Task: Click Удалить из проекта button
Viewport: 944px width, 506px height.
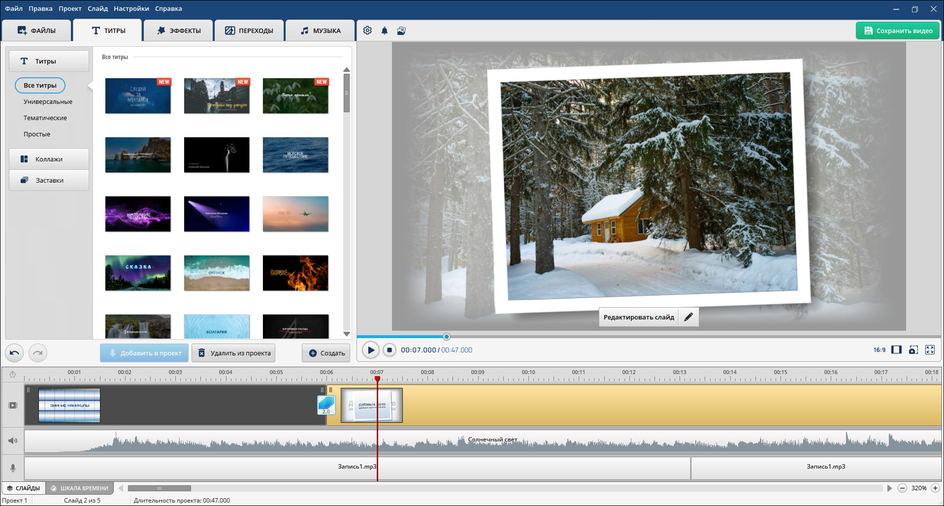Action: tap(234, 353)
